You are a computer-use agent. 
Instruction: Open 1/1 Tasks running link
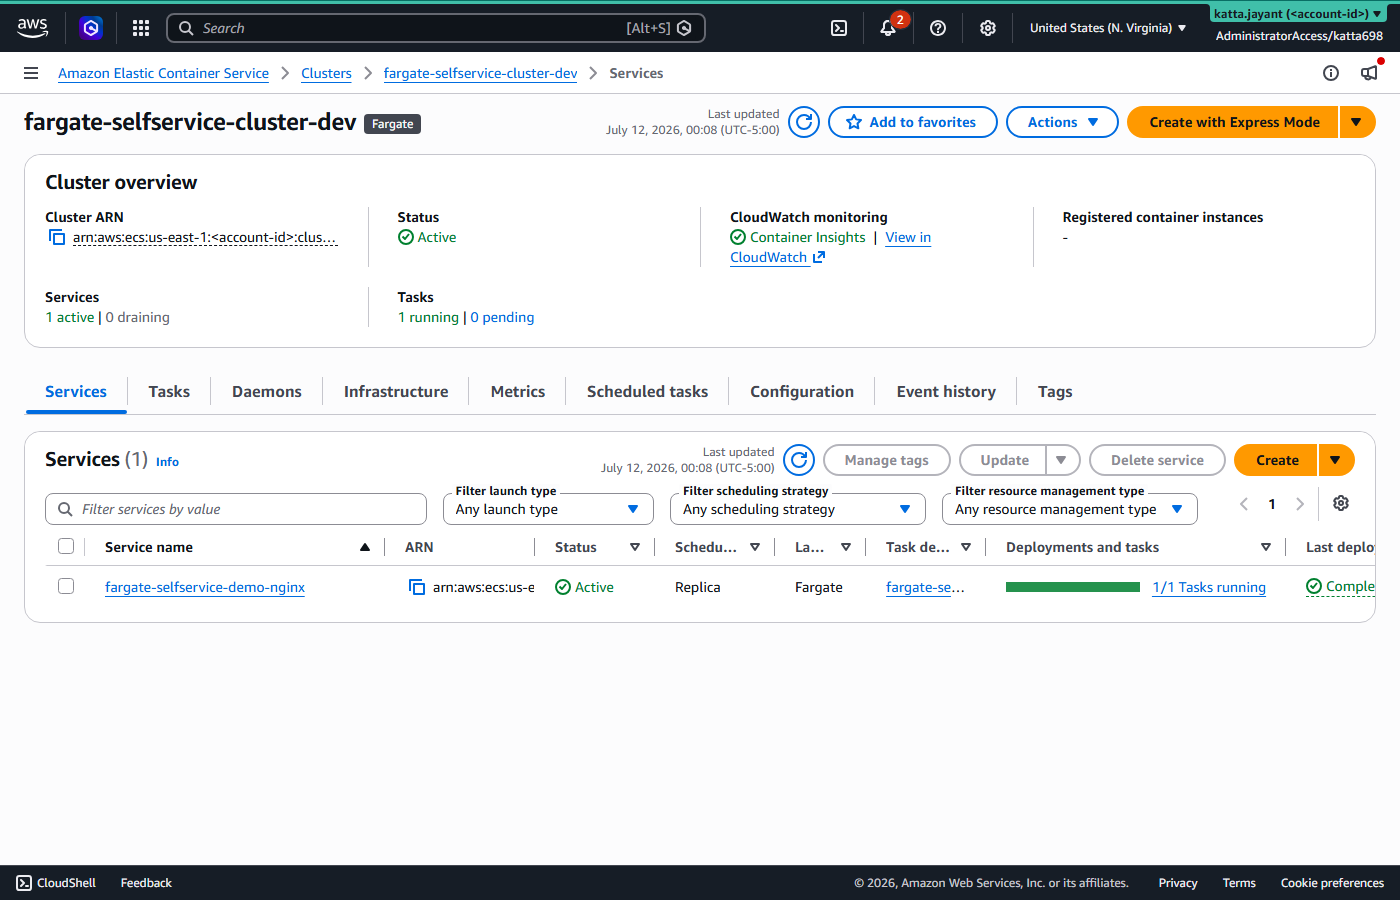[x=1209, y=587]
